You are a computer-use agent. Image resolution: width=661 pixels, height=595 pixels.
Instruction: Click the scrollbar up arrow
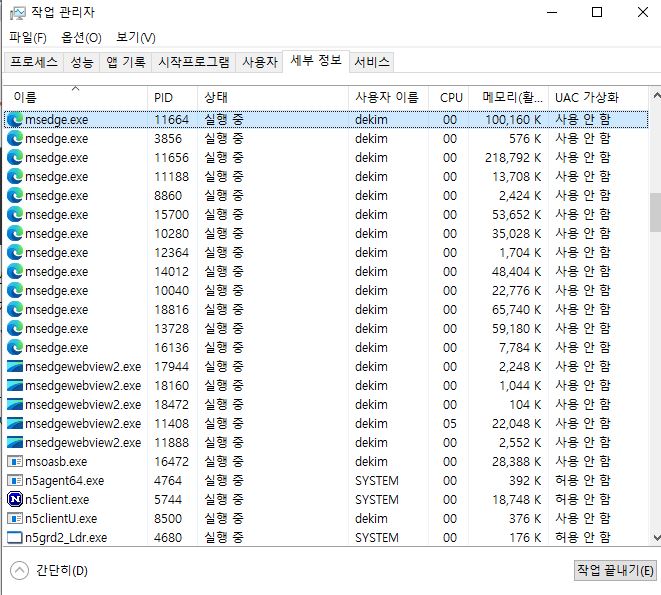click(x=656, y=96)
